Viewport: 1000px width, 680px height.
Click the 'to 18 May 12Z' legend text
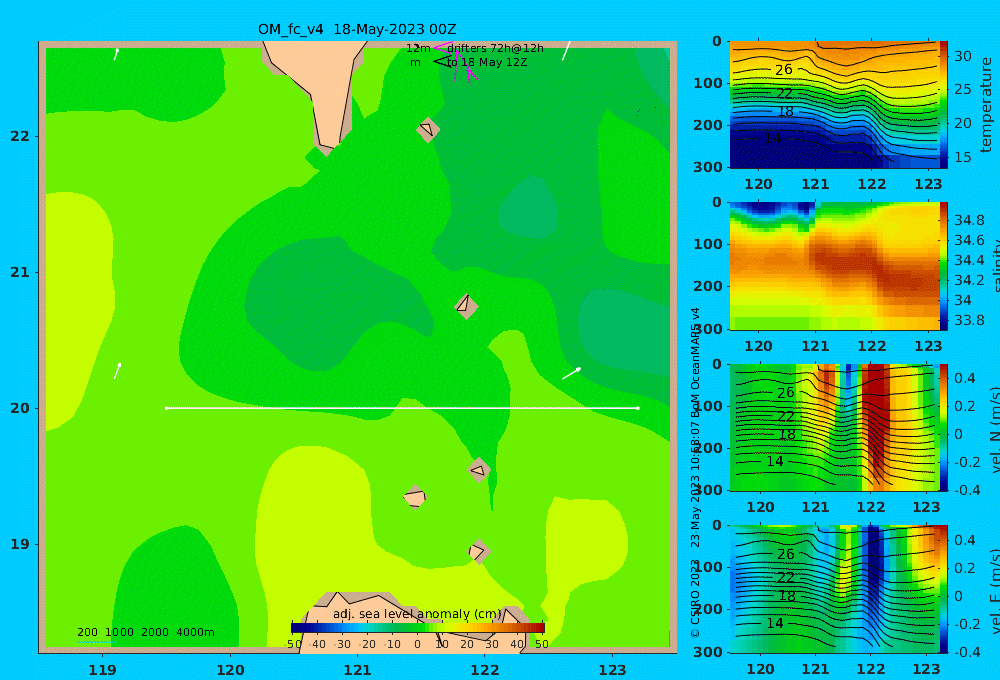coord(487,63)
